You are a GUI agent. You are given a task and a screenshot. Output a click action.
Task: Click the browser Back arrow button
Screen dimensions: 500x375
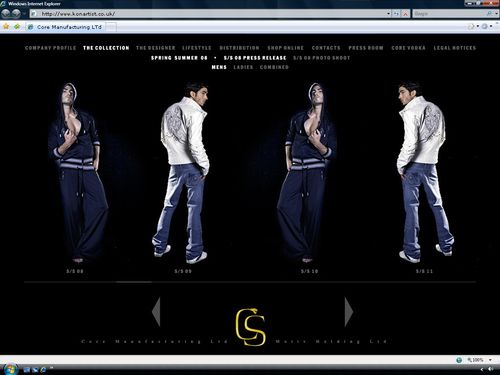tap(6, 14)
